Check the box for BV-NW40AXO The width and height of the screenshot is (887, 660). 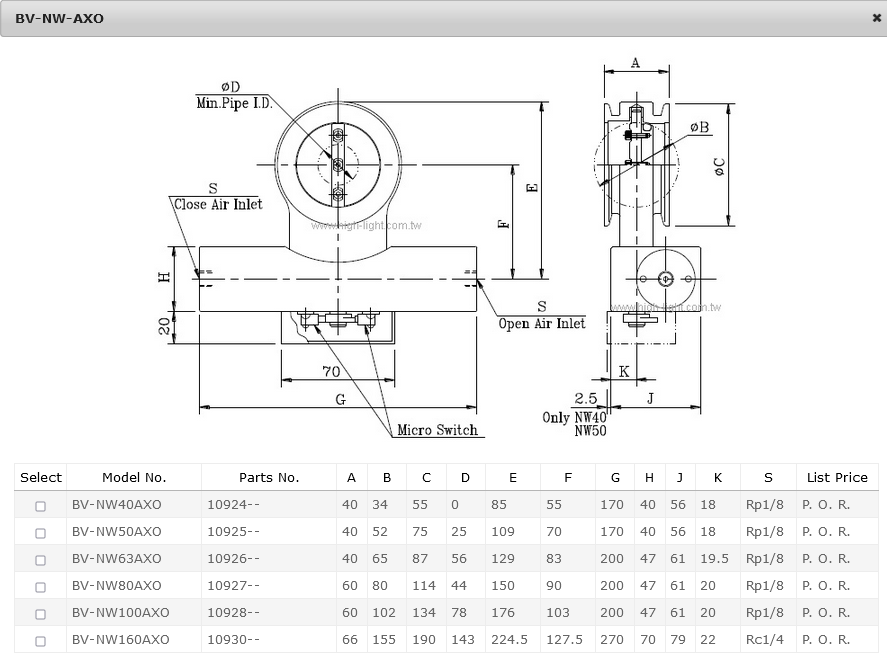click(x=41, y=506)
